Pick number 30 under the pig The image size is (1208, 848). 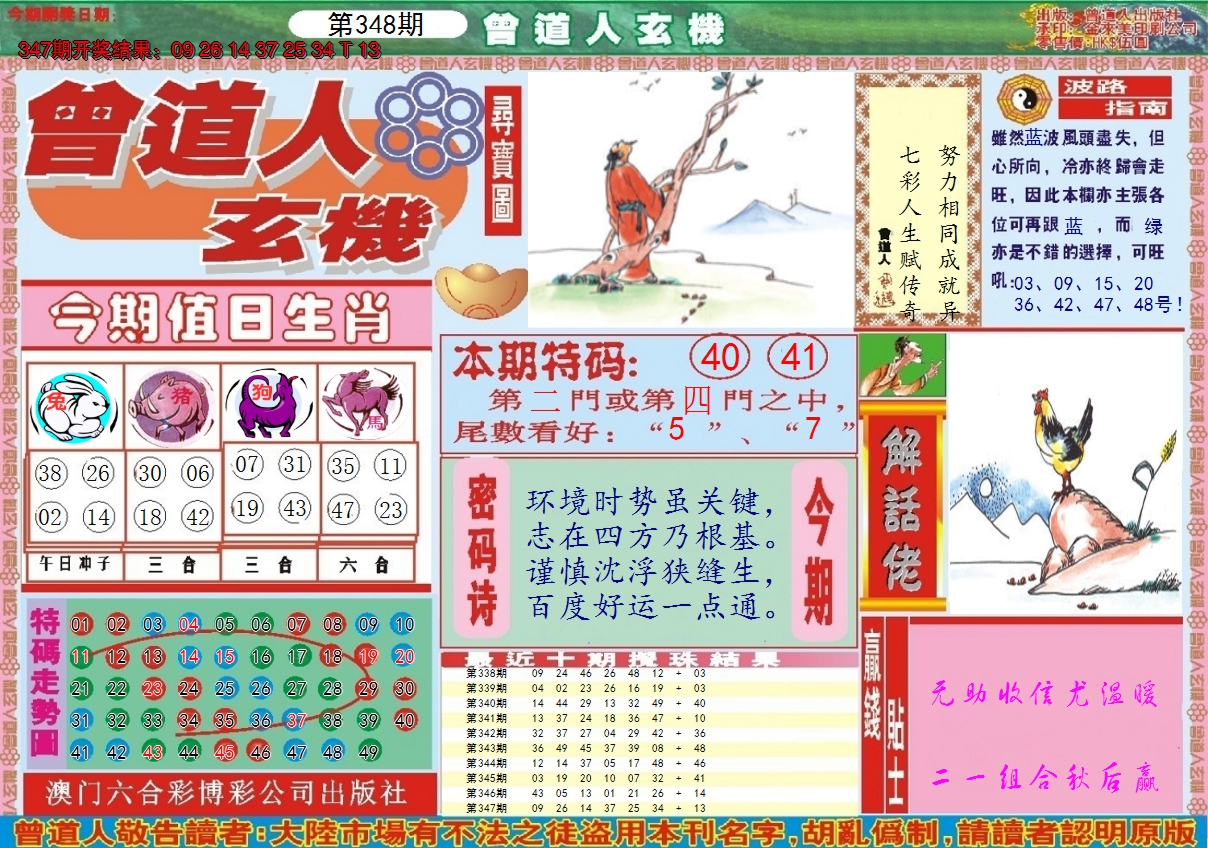point(150,473)
